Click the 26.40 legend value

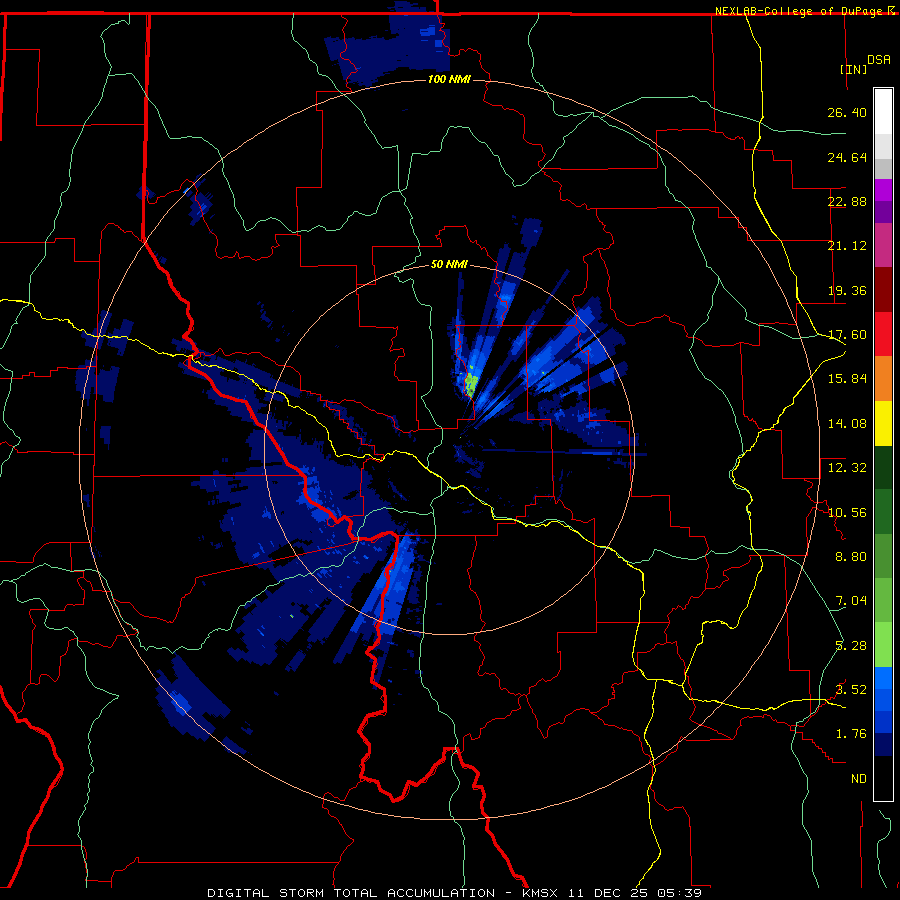847,112
